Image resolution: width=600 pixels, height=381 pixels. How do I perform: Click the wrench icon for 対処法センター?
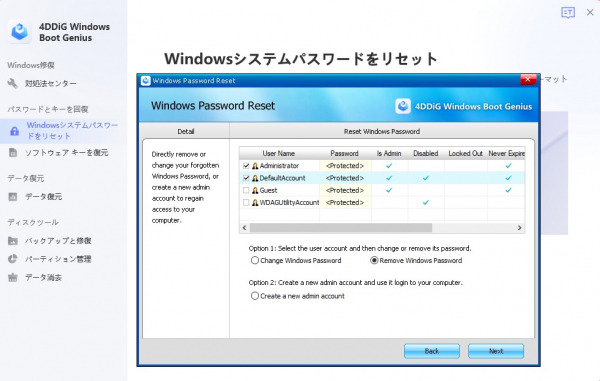[13, 83]
